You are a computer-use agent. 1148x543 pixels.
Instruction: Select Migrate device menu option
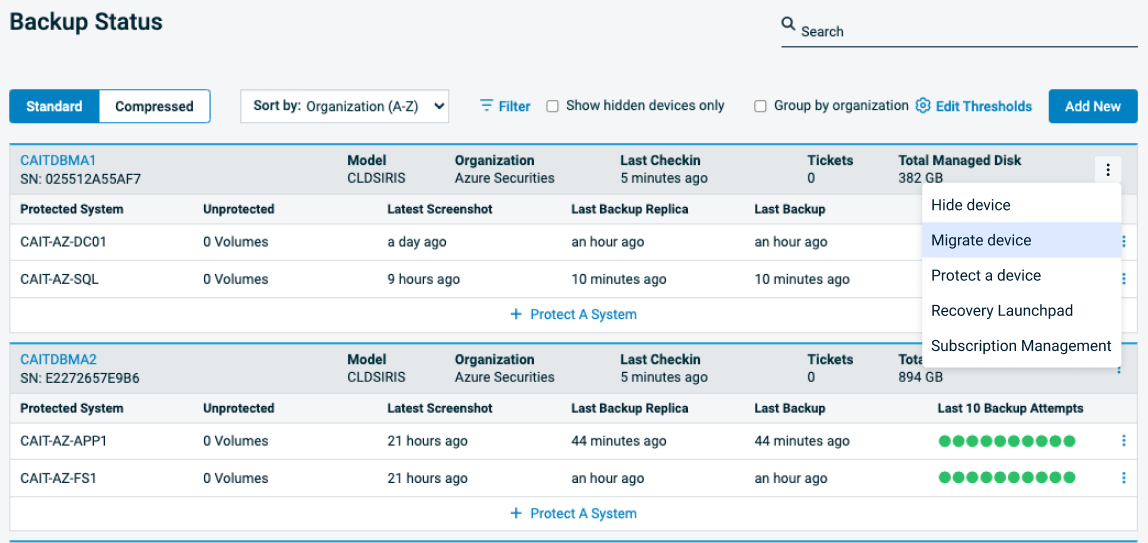click(x=1021, y=240)
